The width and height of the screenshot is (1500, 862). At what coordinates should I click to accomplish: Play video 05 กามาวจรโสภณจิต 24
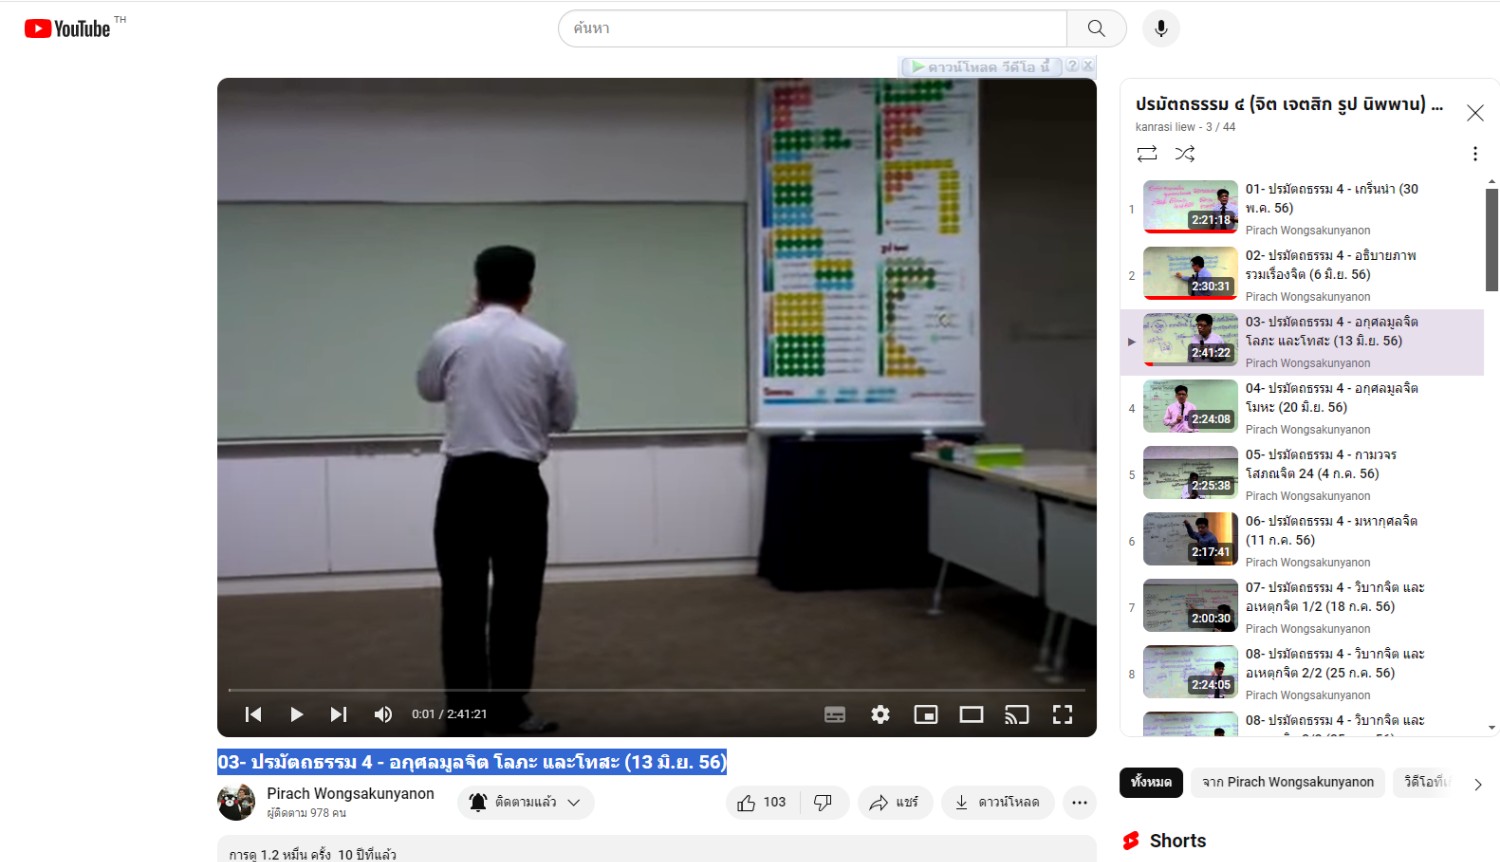click(x=1302, y=474)
